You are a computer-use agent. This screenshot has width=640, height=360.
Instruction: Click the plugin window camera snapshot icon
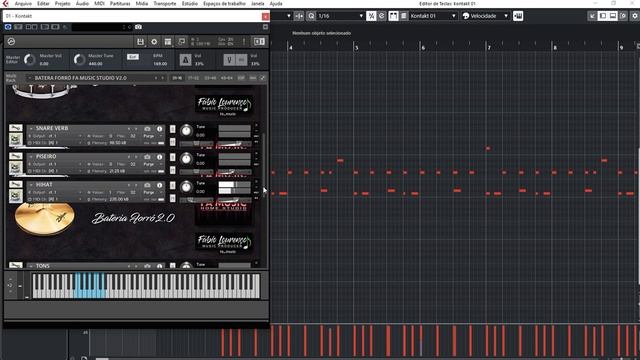click(138, 27)
